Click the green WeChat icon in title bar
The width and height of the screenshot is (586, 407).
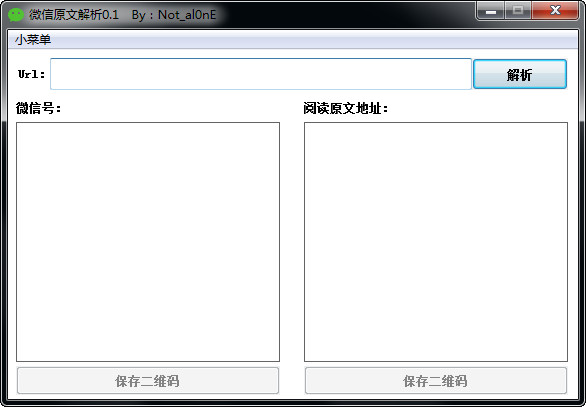16,15
